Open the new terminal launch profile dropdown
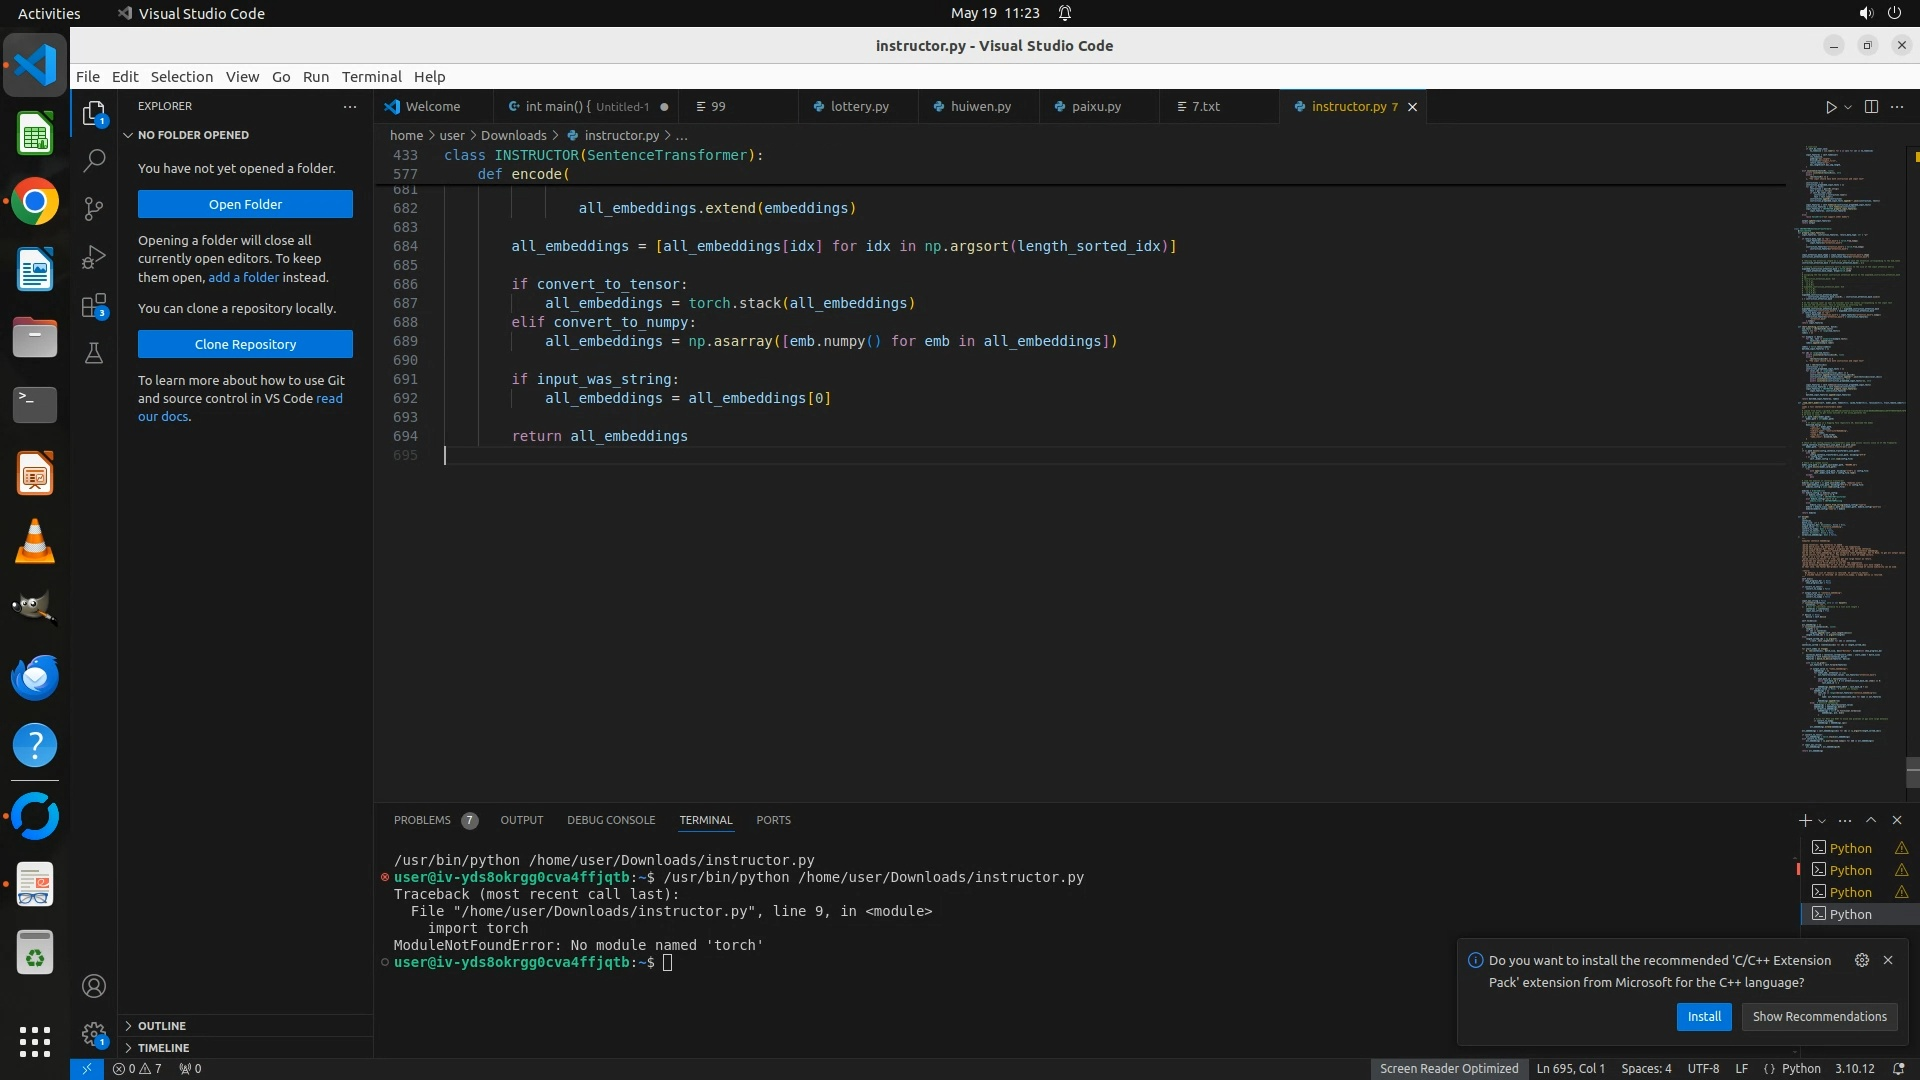Image resolution: width=1920 pixels, height=1080 pixels. click(x=1822, y=821)
